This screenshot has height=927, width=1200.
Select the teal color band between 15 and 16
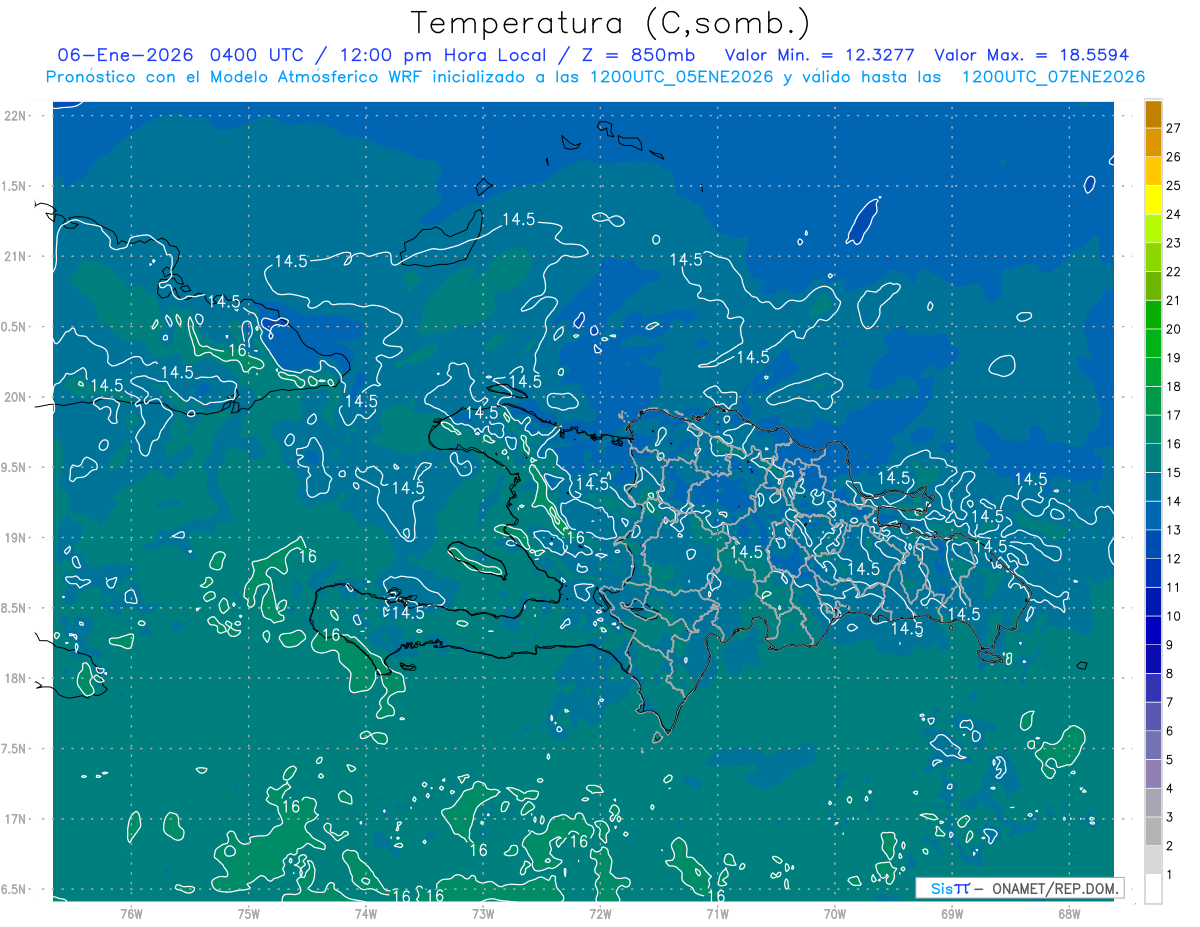[1153, 458]
